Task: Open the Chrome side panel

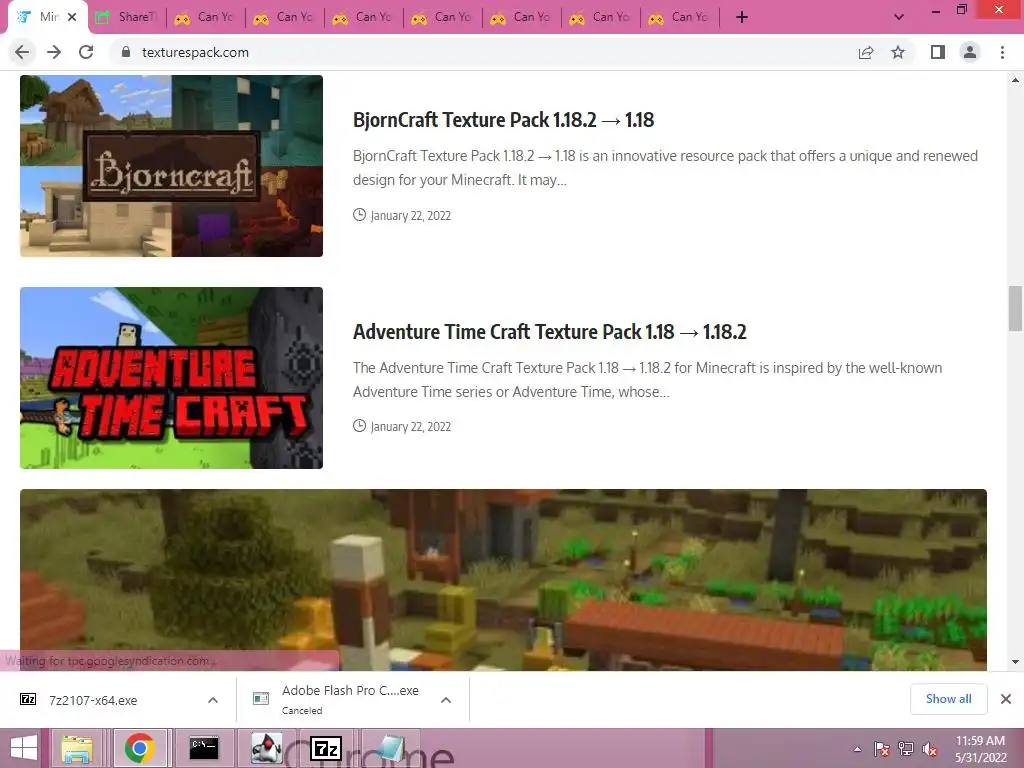Action: click(938, 52)
